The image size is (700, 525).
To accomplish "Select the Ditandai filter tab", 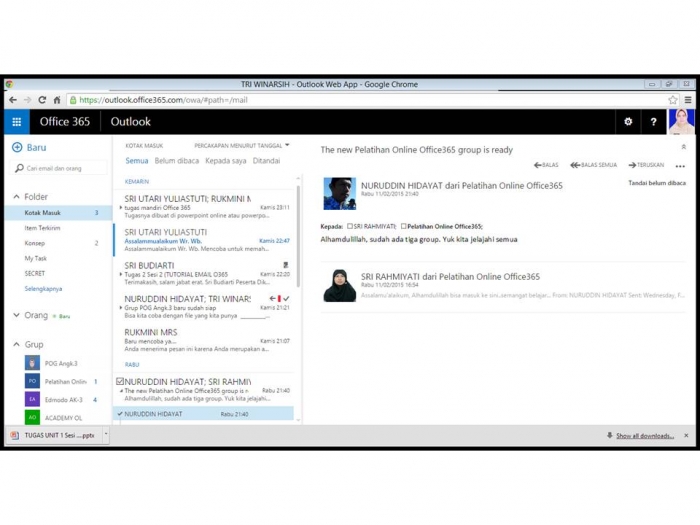I will point(267,161).
